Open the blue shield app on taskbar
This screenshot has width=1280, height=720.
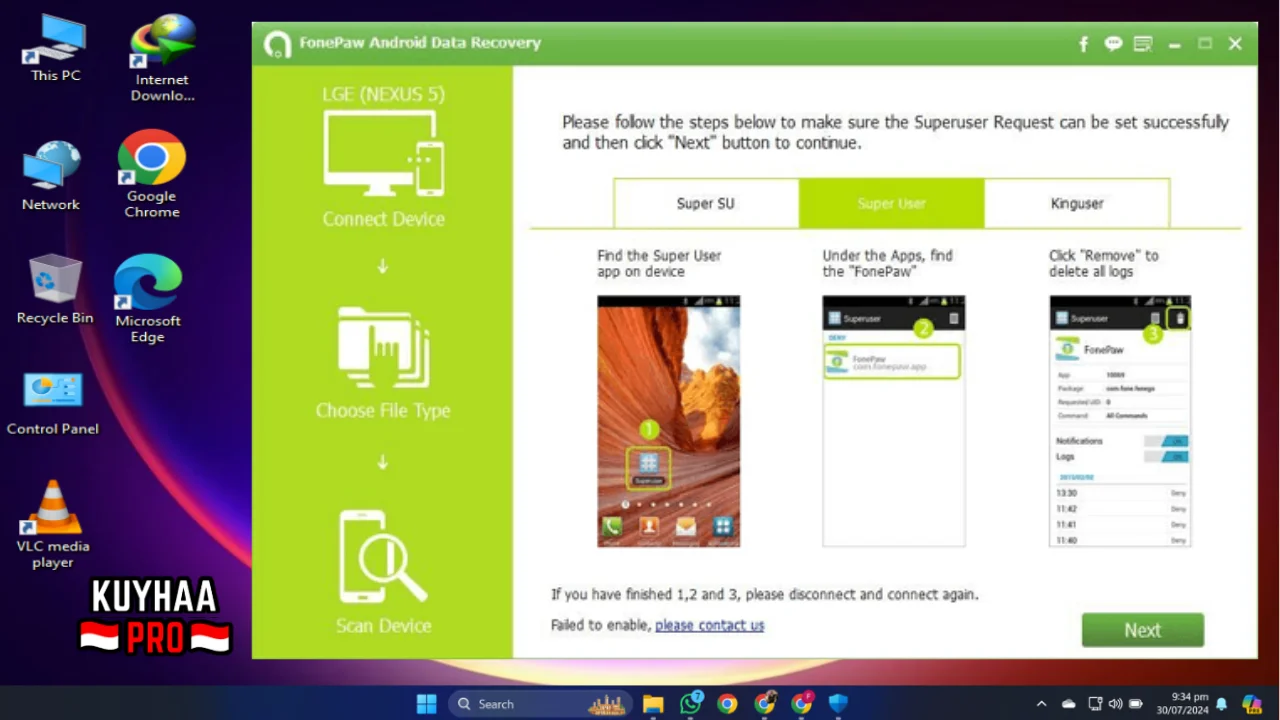pos(838,704)
